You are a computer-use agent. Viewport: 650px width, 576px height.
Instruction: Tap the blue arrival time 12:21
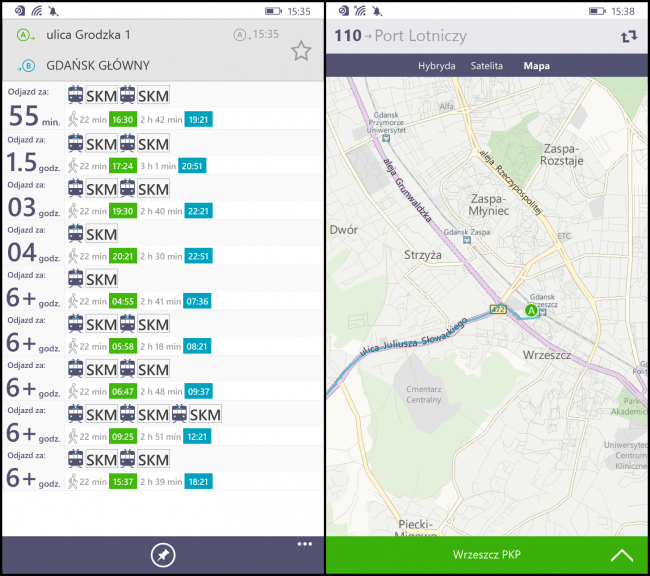(x=197, y=437)
